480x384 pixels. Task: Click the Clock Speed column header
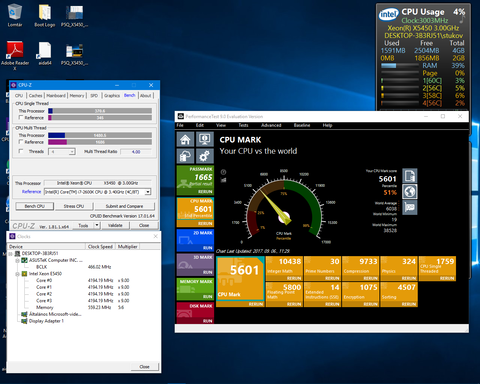100,247
